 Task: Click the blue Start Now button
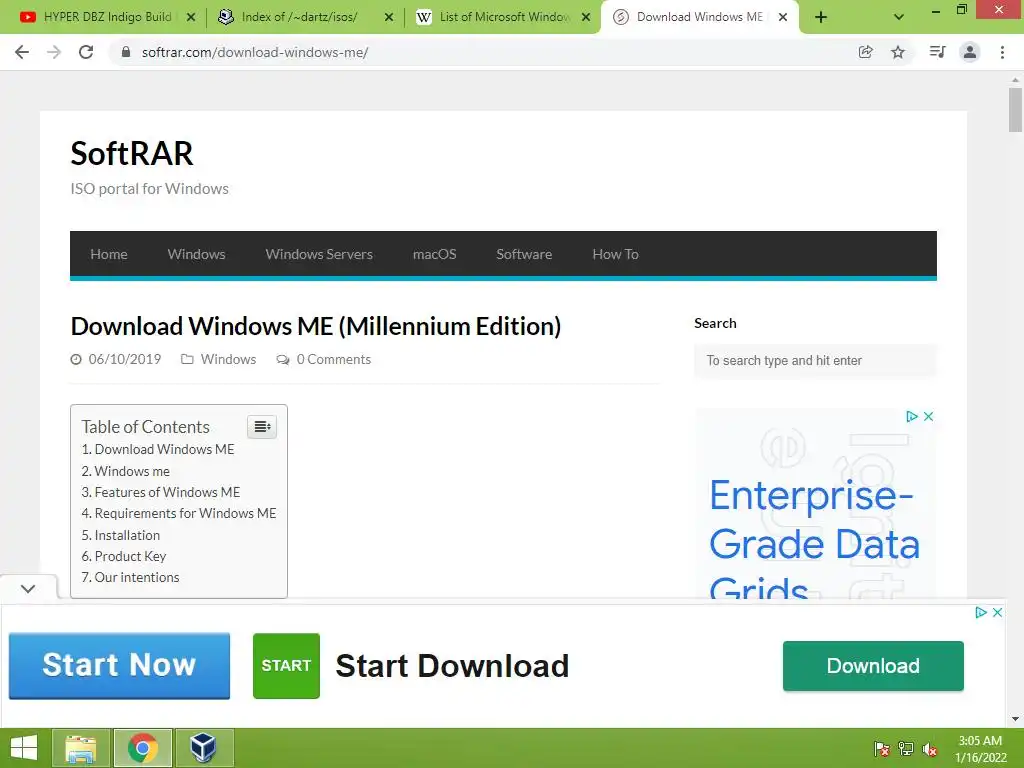tap(120, 665)
